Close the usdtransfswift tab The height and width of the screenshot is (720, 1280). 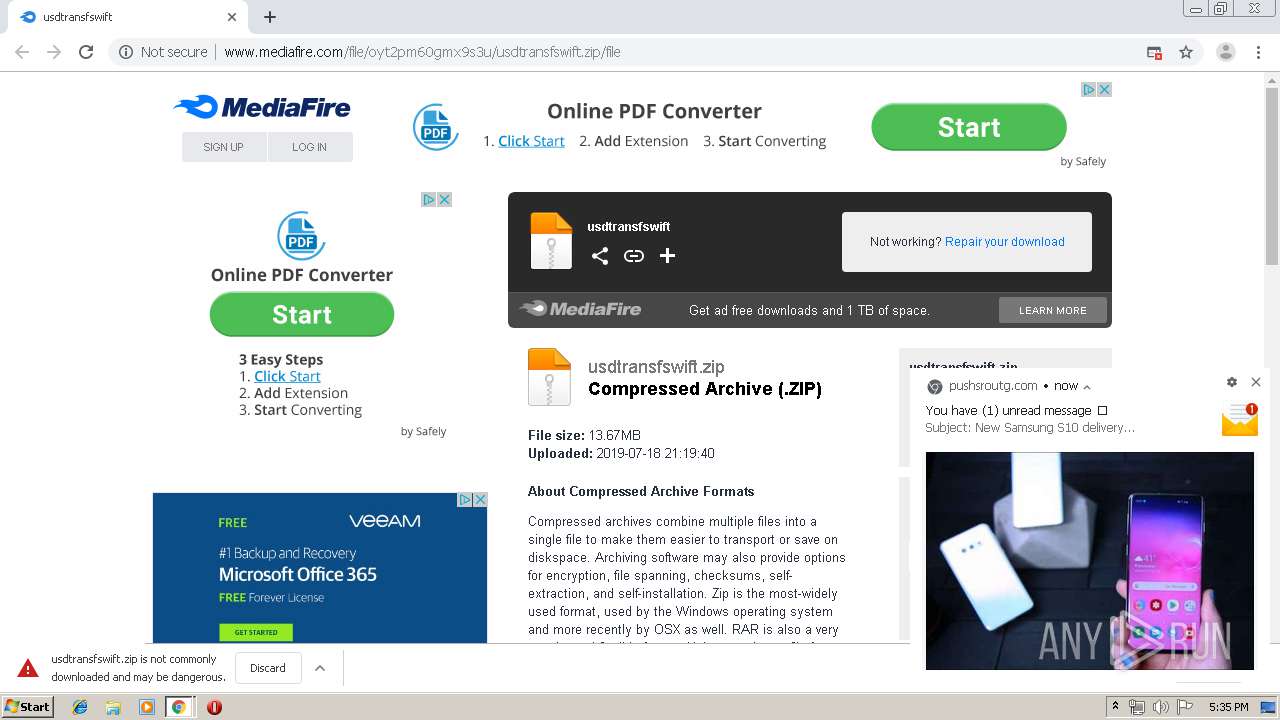[x=232, y=17]
